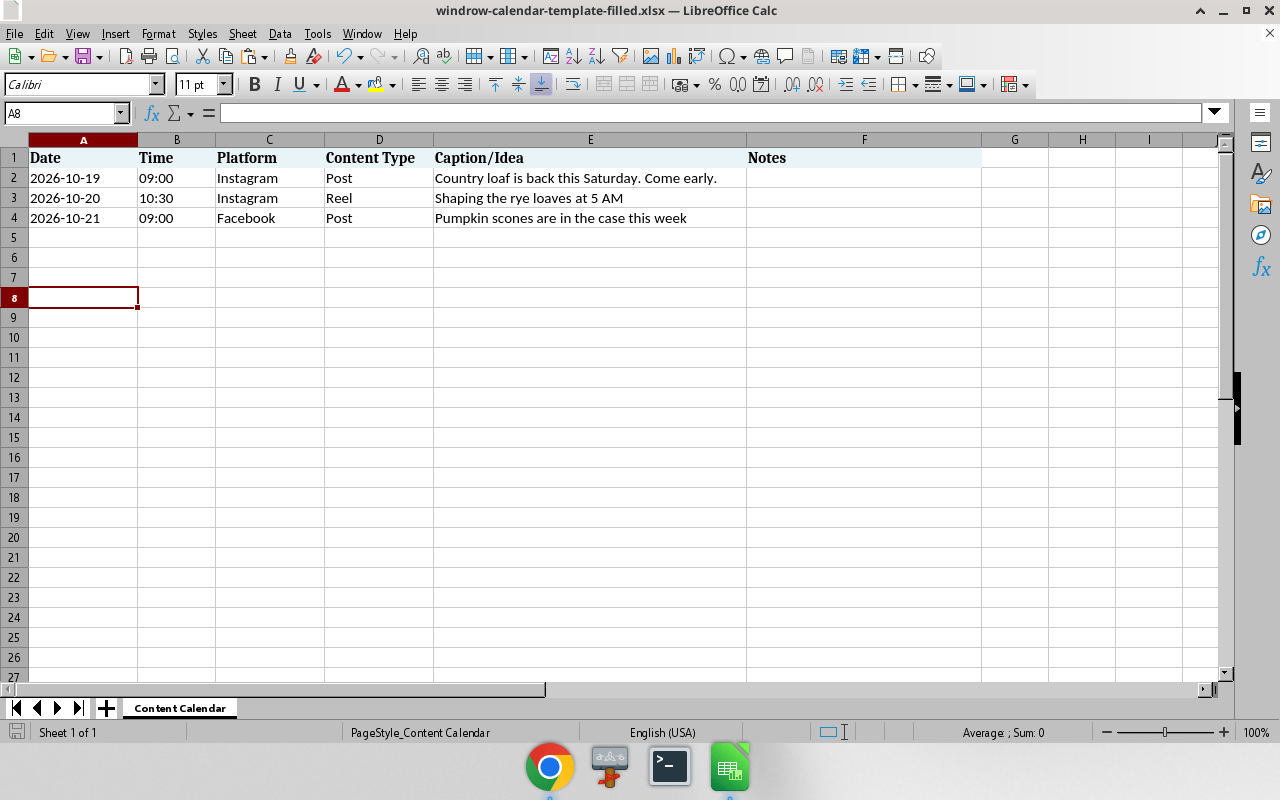Center text horizontally in the cell
This screenshot has width=1280, height=800.
[441, 85]
